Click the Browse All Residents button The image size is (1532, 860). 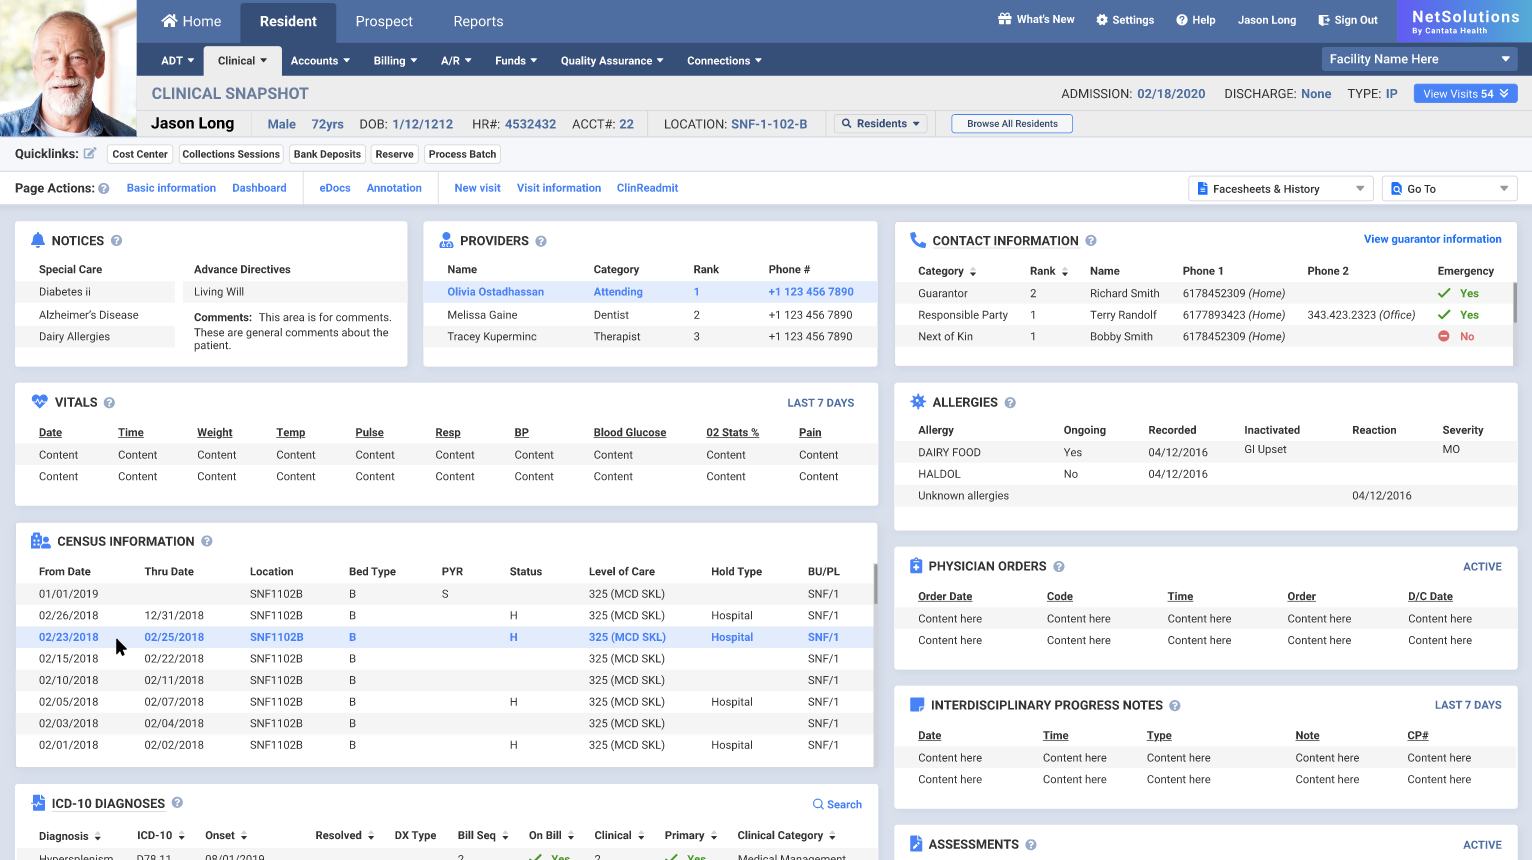coord(1011,123)
